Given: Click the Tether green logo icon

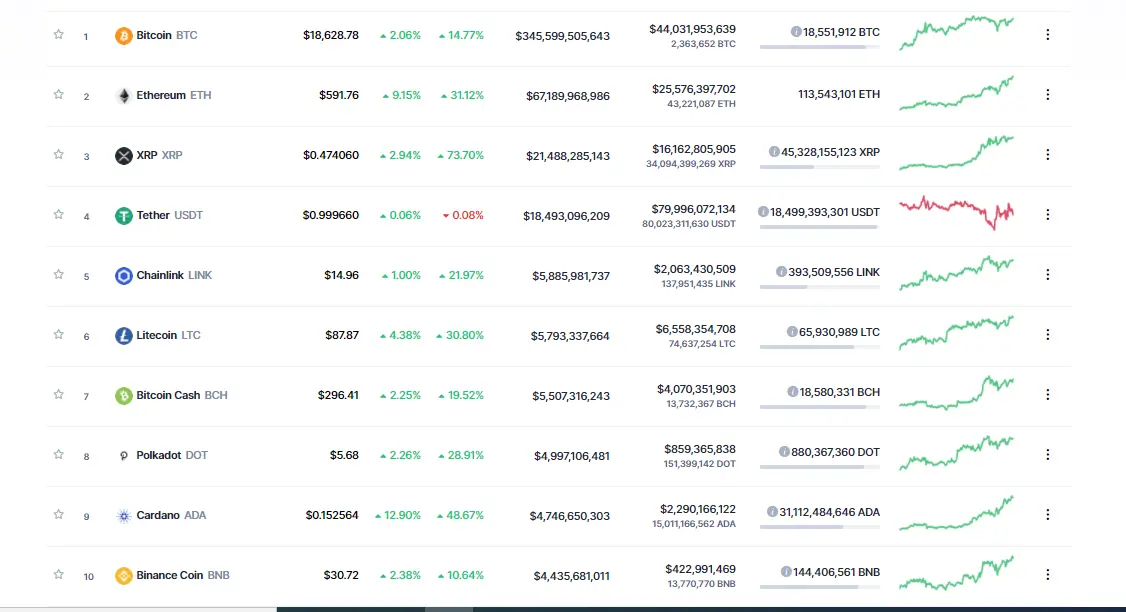Looking at the screenshot, I should 124,215.
